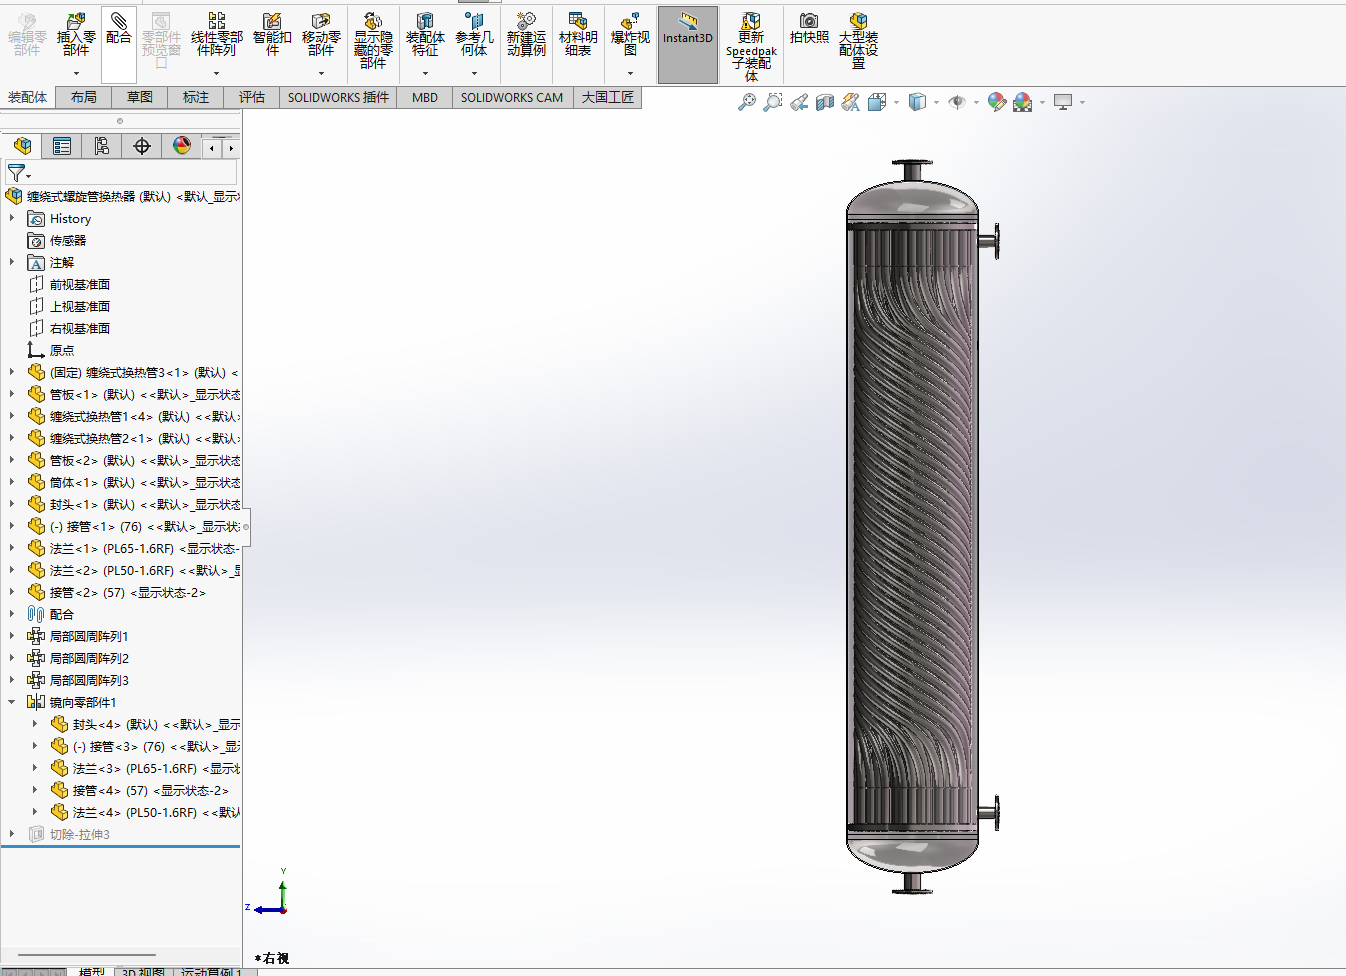
Task: Click the View Orientation cube icon
Action: 877,102
